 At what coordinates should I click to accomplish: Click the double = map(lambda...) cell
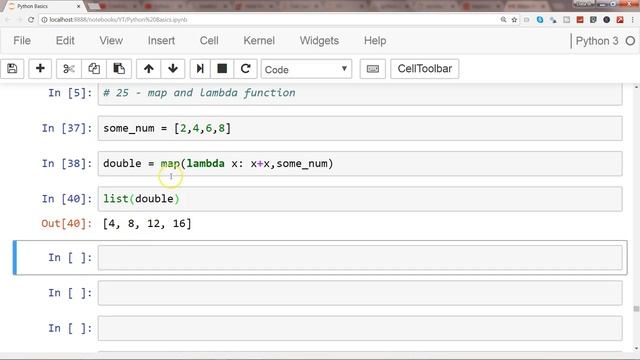click(x=360, y=164)
